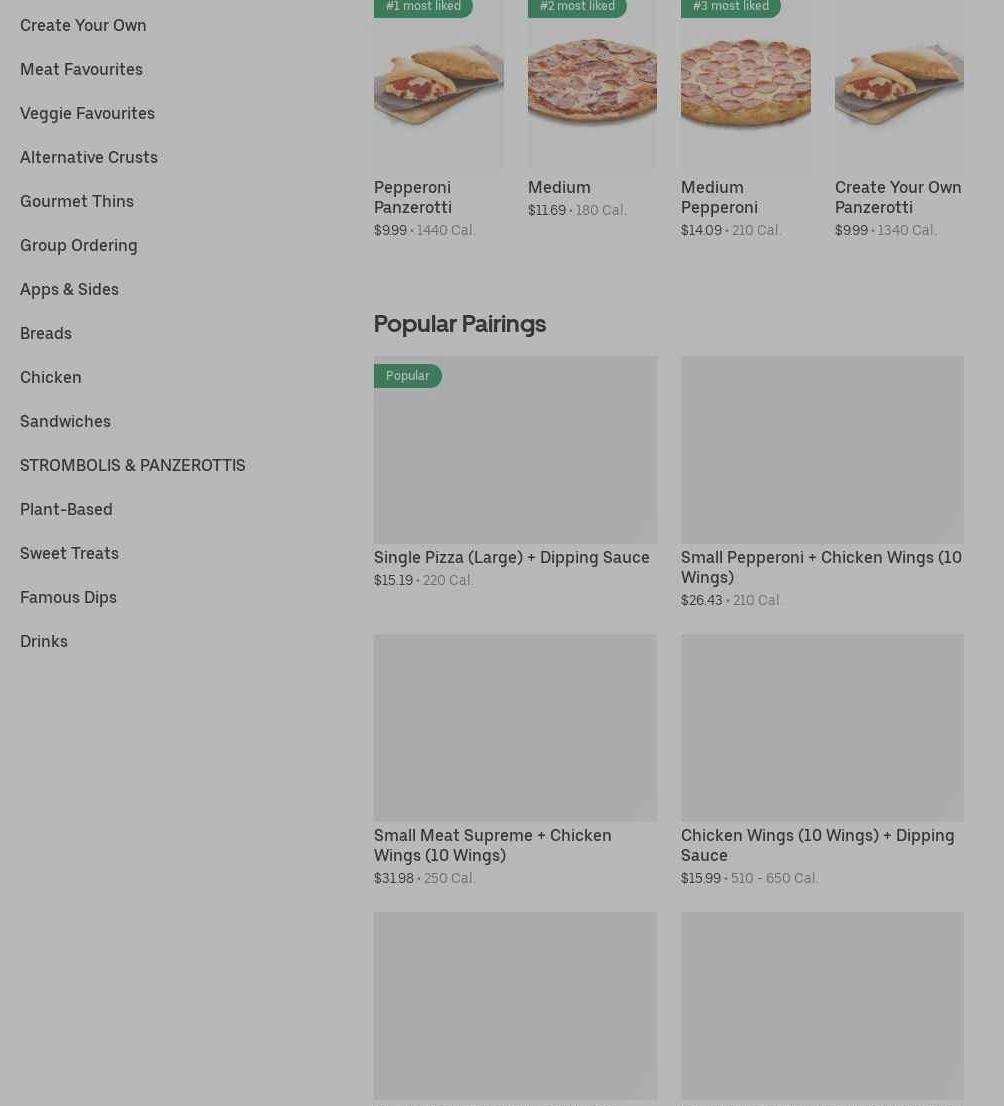Select the Medium Pepperoni pizza photo
1004x1106 pixels.
(745, 87)
